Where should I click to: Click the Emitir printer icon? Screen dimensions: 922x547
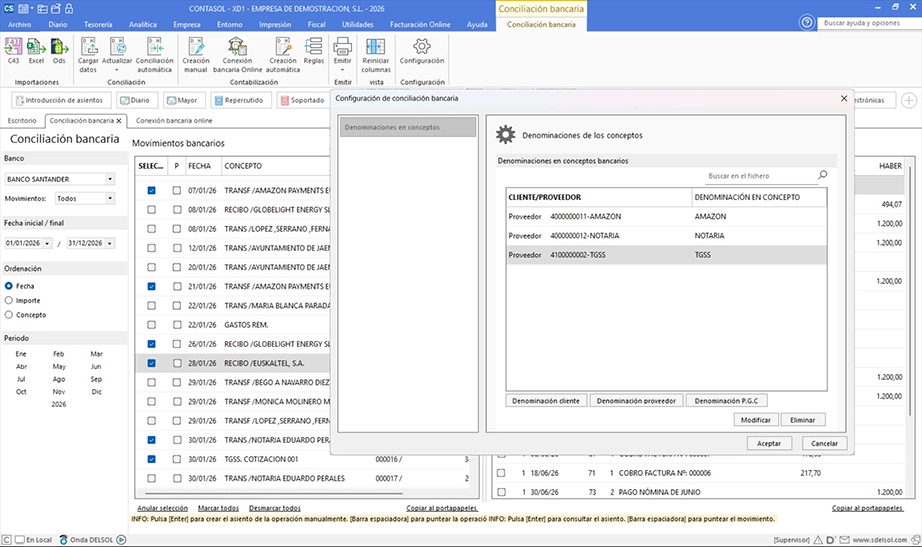coord(342,46)
